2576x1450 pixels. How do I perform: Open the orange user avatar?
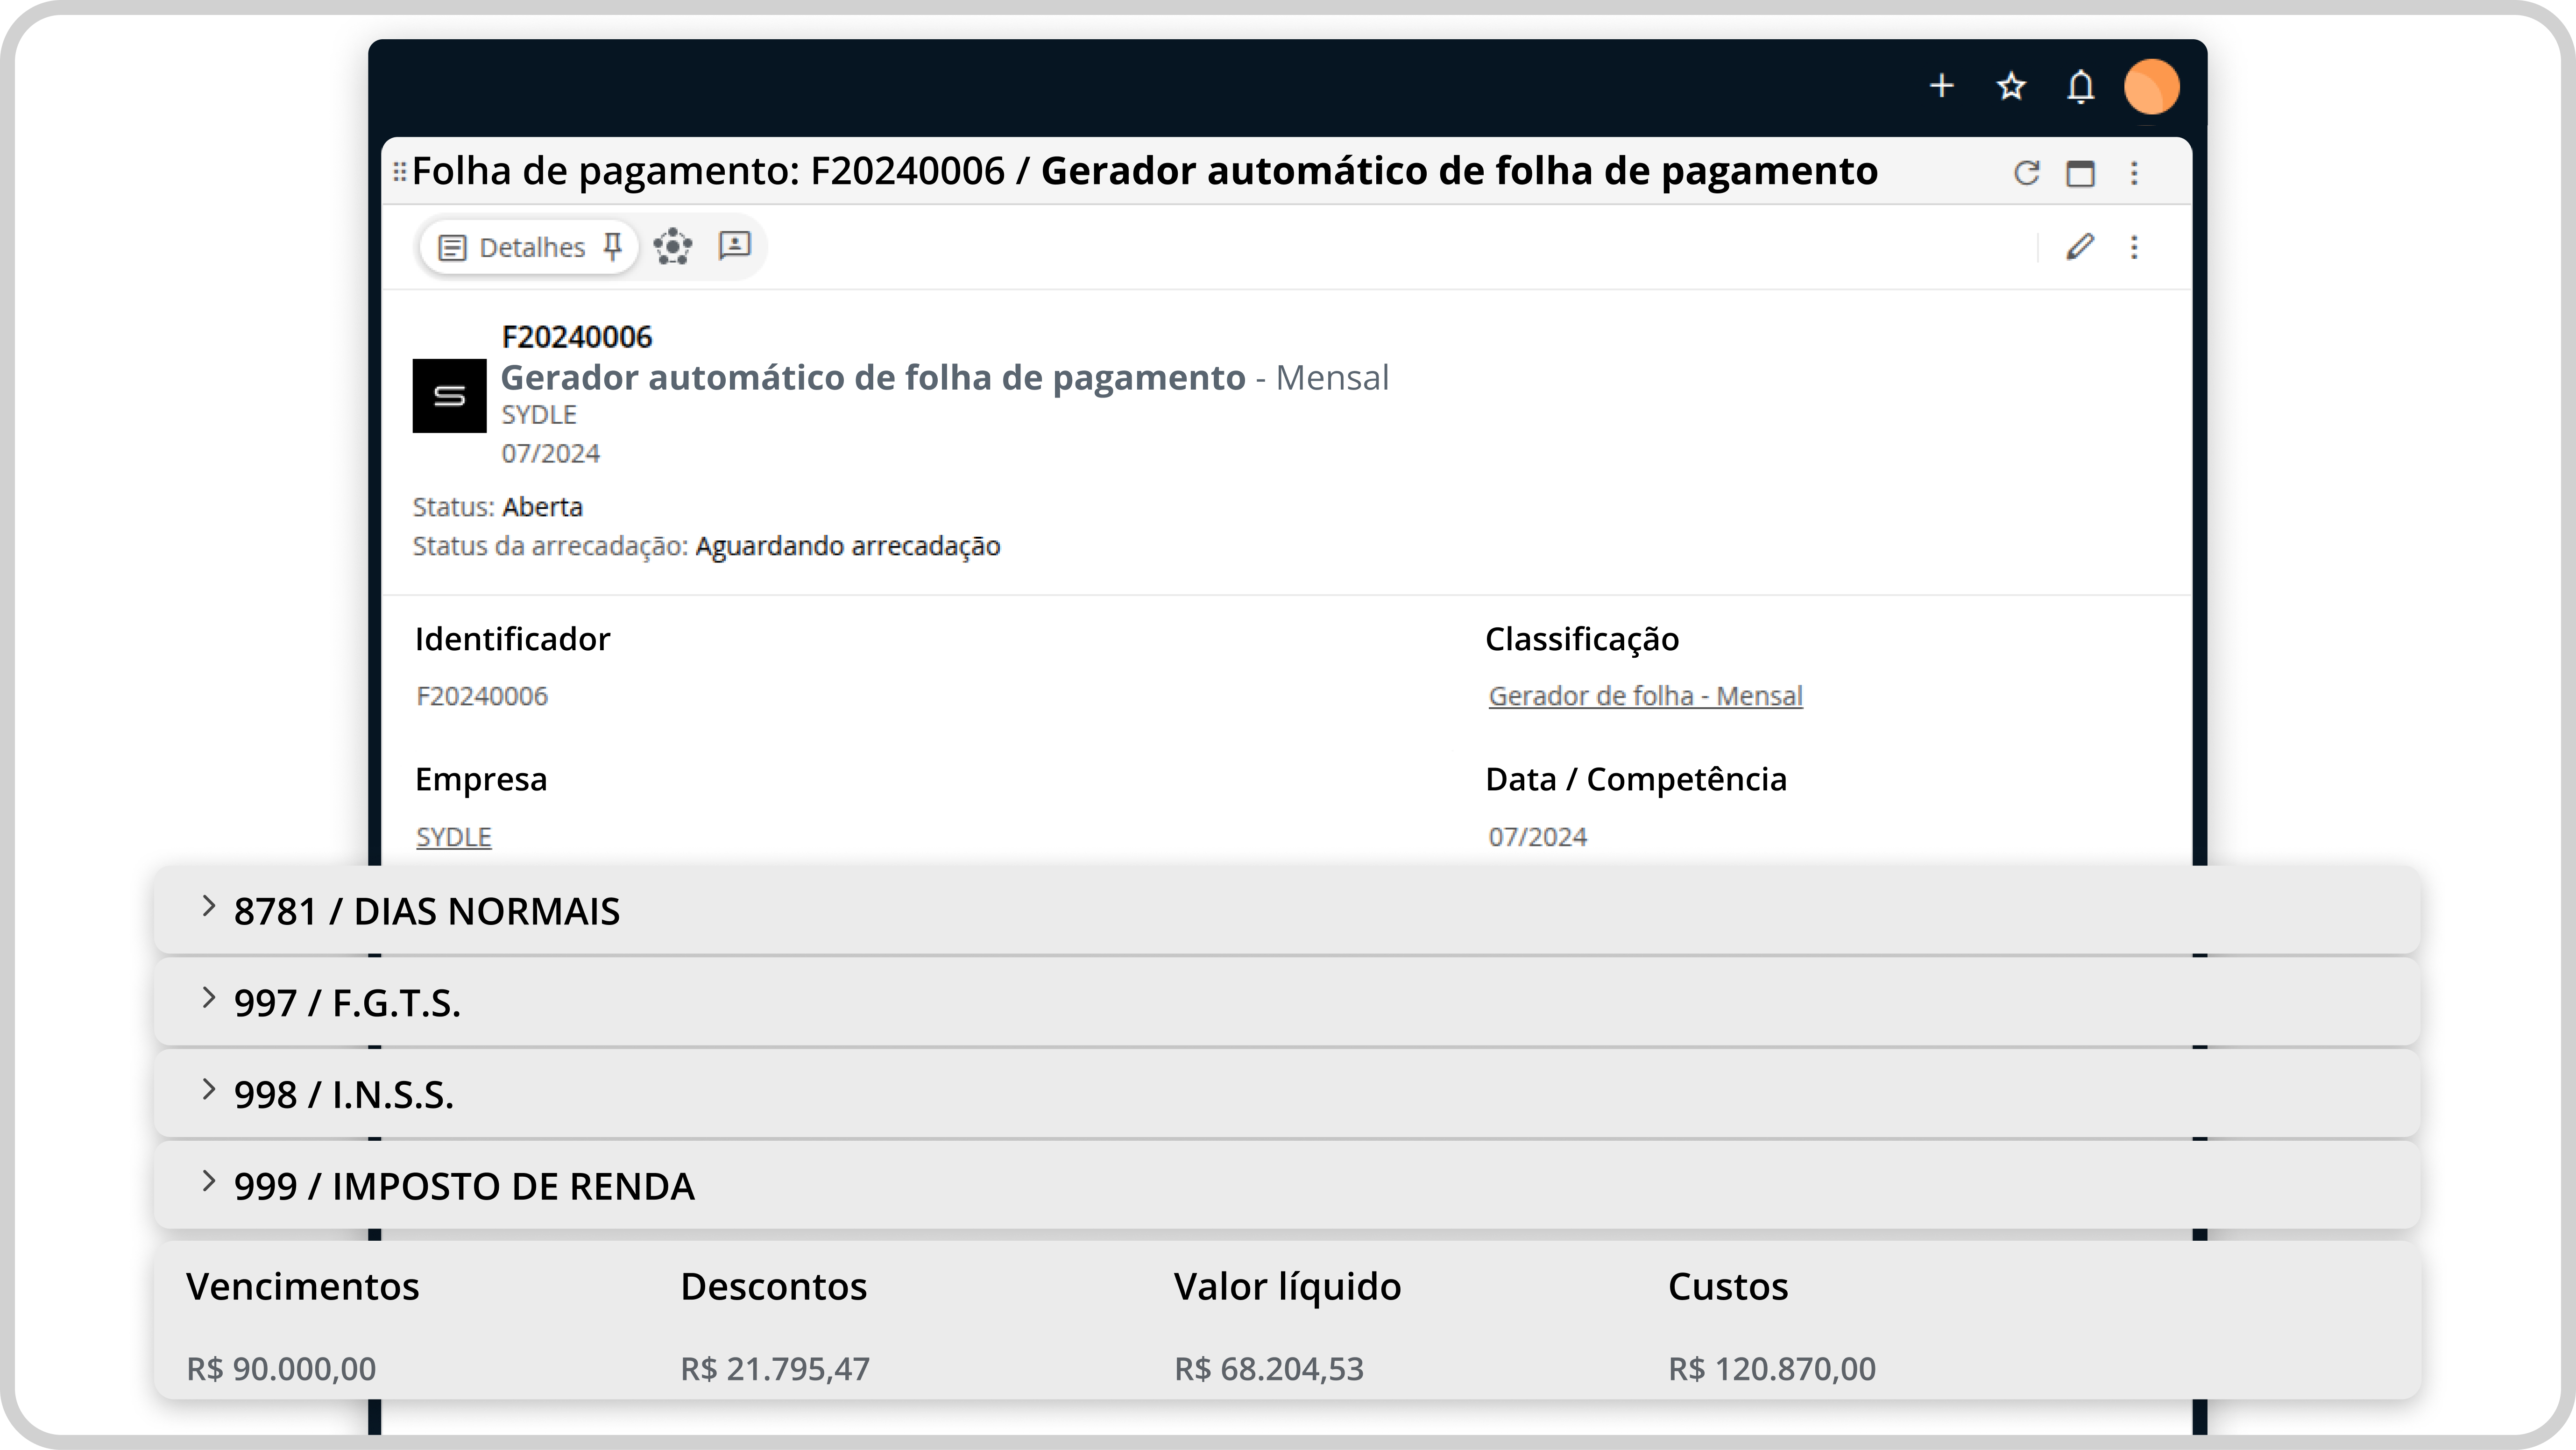click(2151, 86)
